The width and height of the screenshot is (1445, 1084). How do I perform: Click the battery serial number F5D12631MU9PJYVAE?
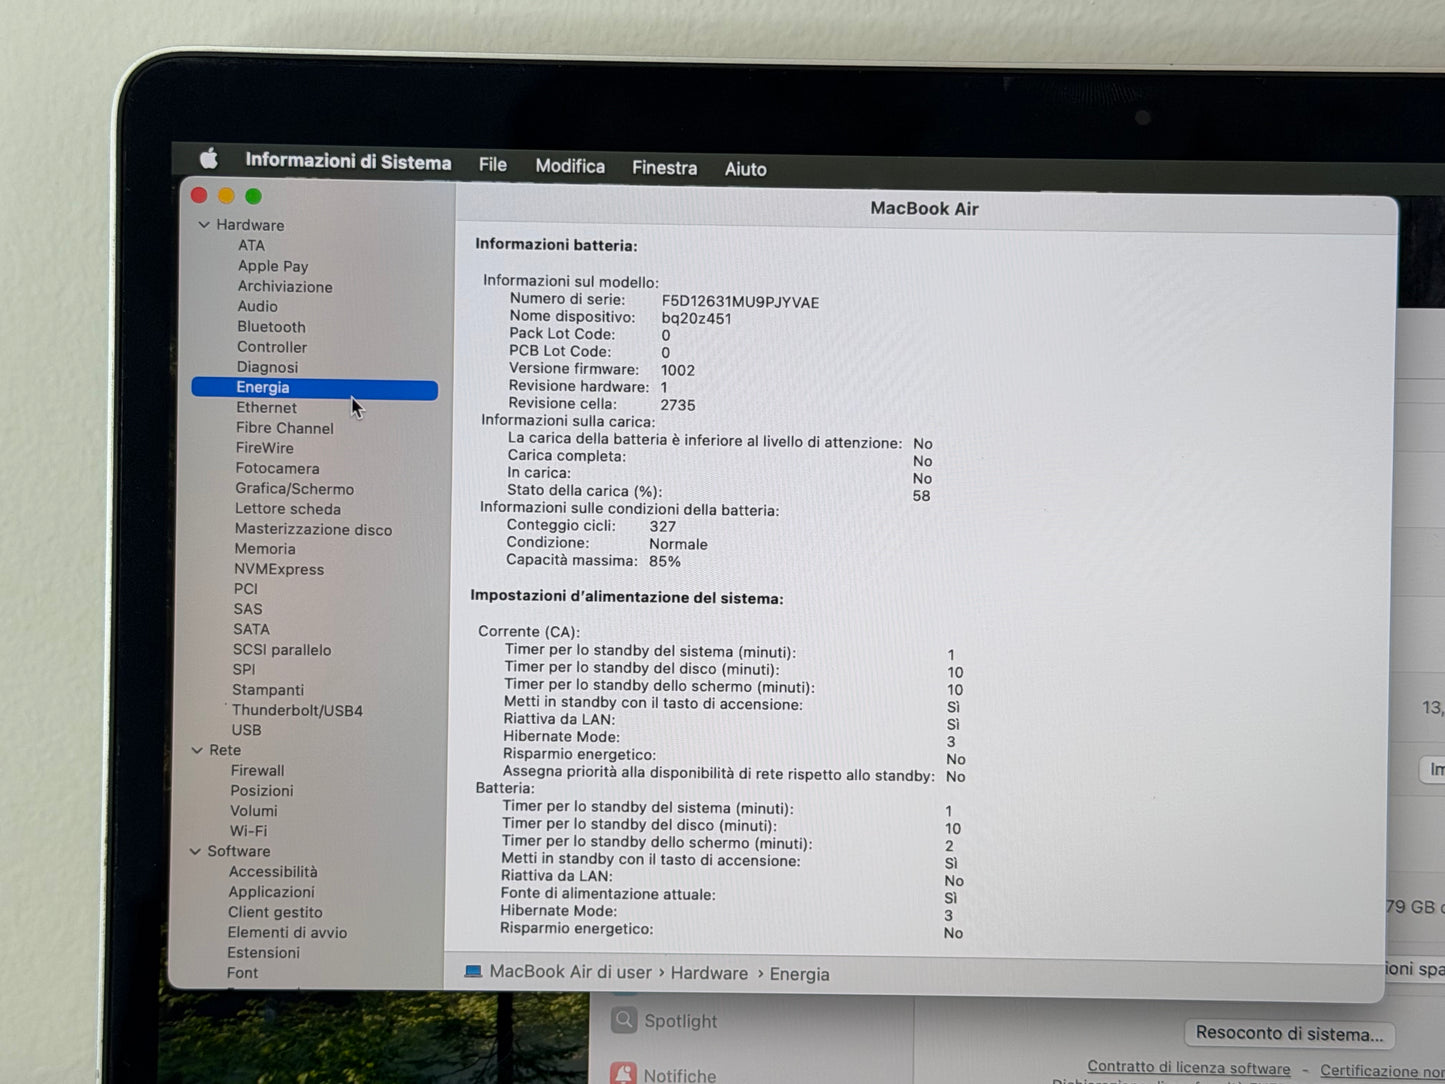pos(740,302)
